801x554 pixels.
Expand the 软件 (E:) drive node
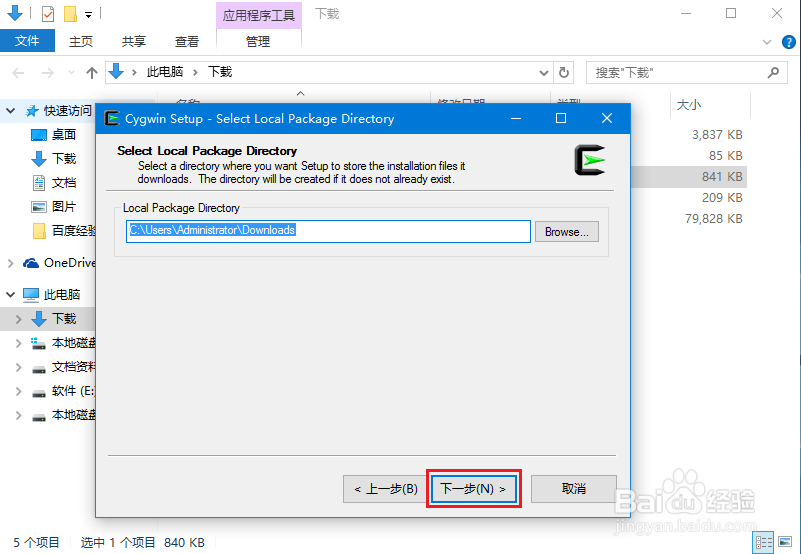19,391
